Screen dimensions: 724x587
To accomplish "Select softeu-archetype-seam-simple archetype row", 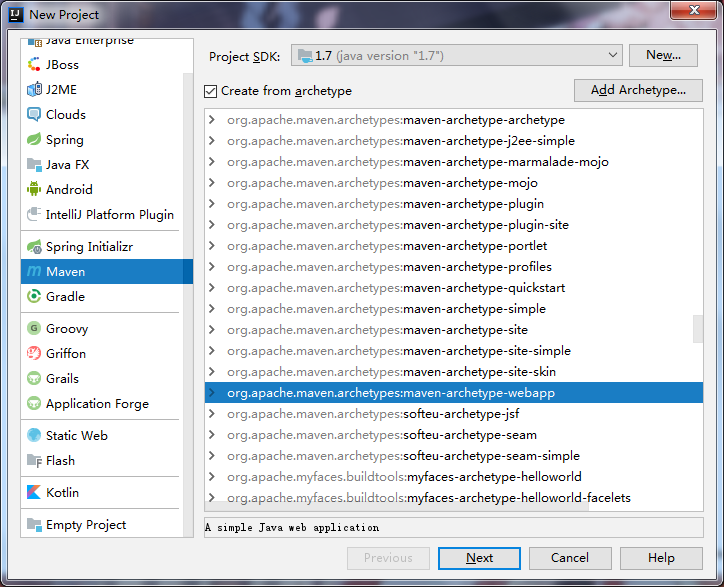I will point(454,456).
